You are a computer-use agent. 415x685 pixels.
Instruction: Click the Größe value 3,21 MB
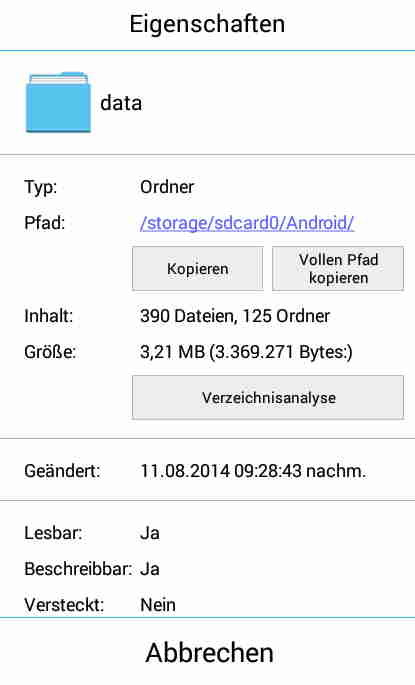pos(172,352)
